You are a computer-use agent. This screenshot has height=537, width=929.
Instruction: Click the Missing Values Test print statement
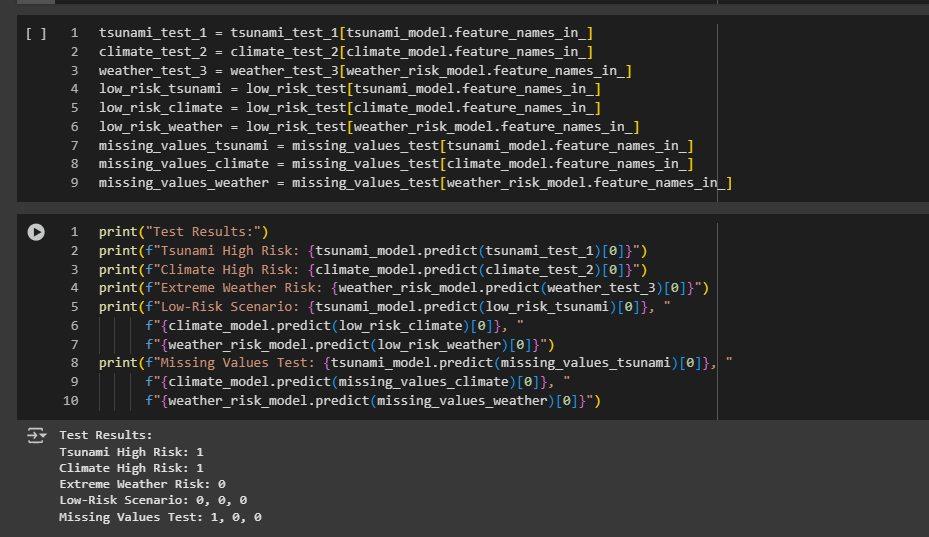point(415,363)
